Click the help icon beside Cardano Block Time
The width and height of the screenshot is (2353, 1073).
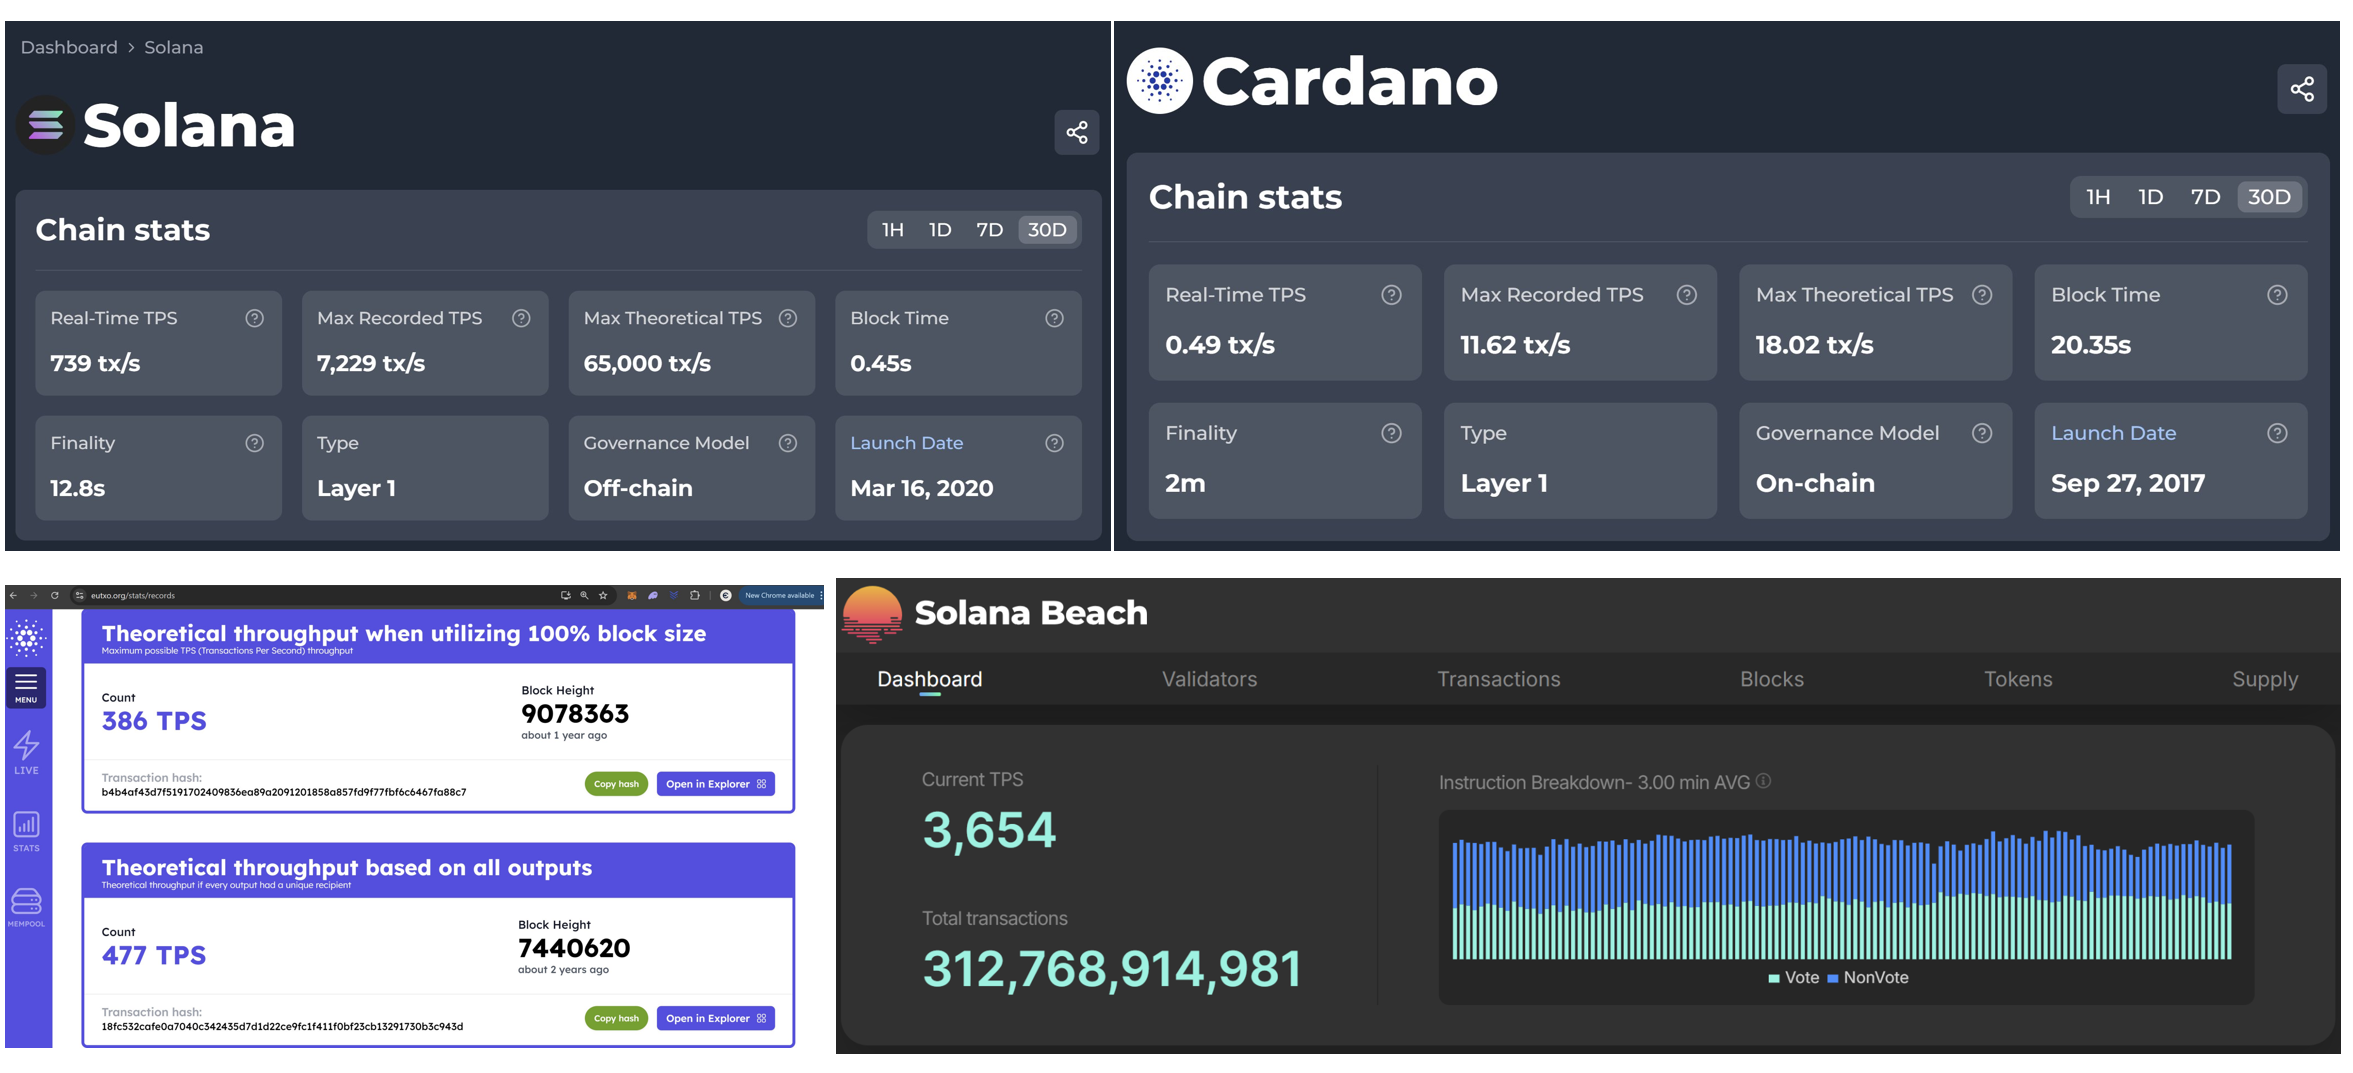click(2277, 295)
